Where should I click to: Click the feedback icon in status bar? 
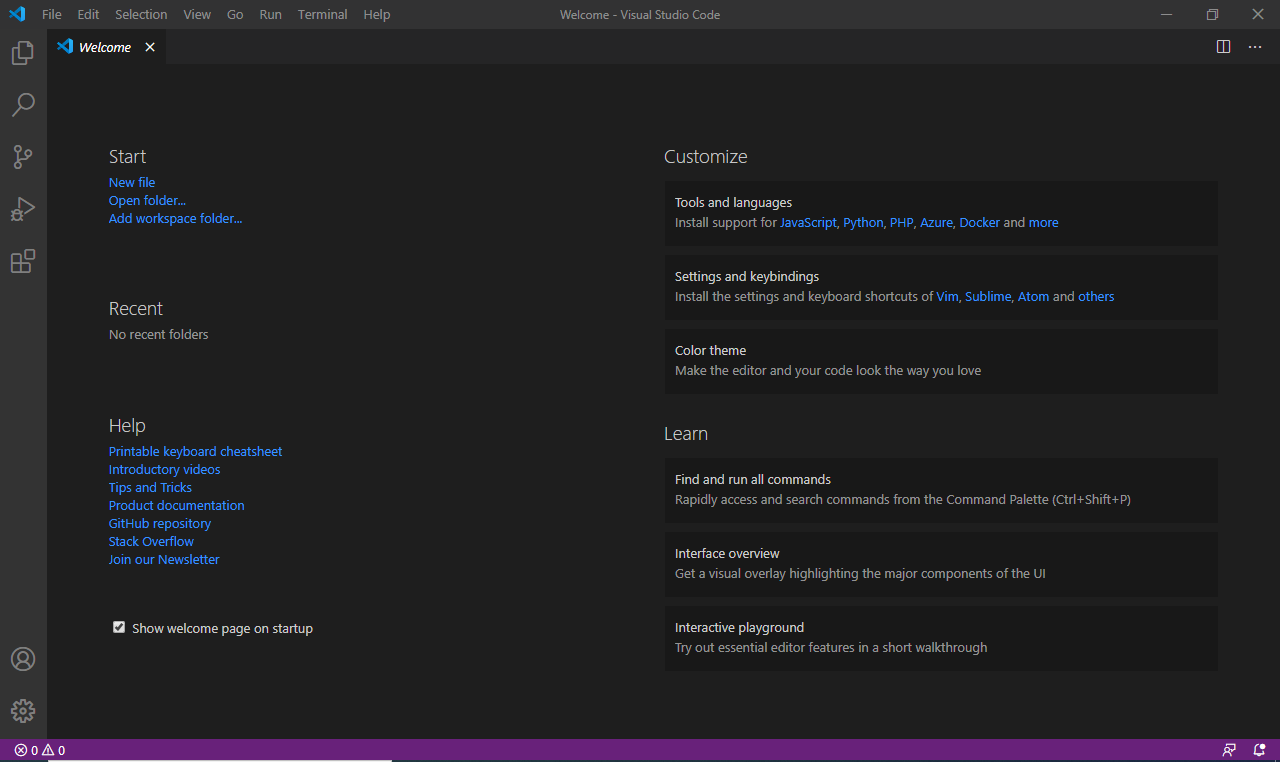pos(1229,750)
